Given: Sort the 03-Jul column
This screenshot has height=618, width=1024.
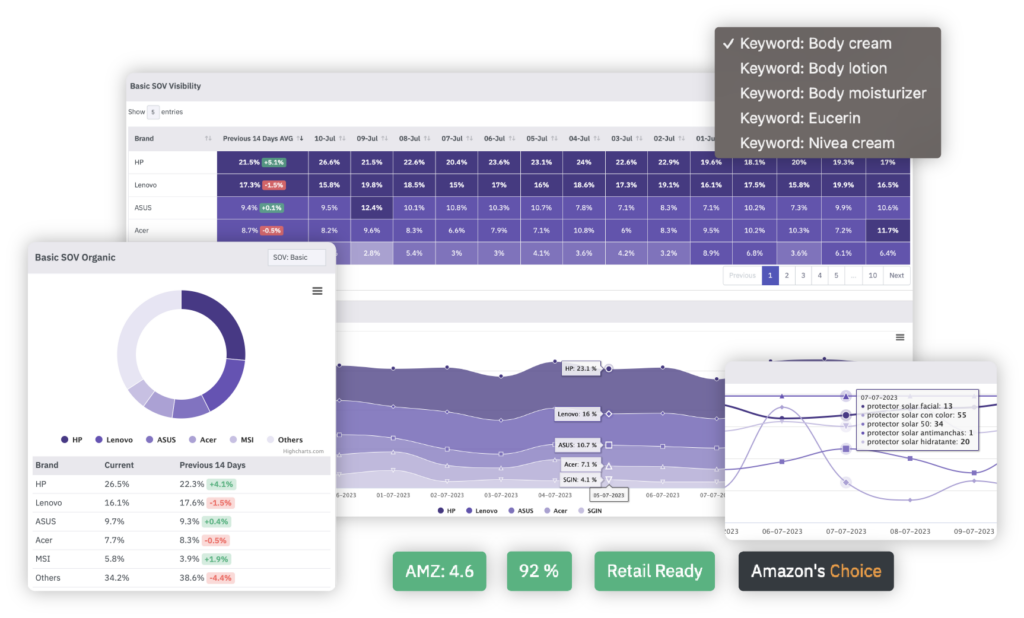Looking at the screenshot, I should tap(639, 138).
